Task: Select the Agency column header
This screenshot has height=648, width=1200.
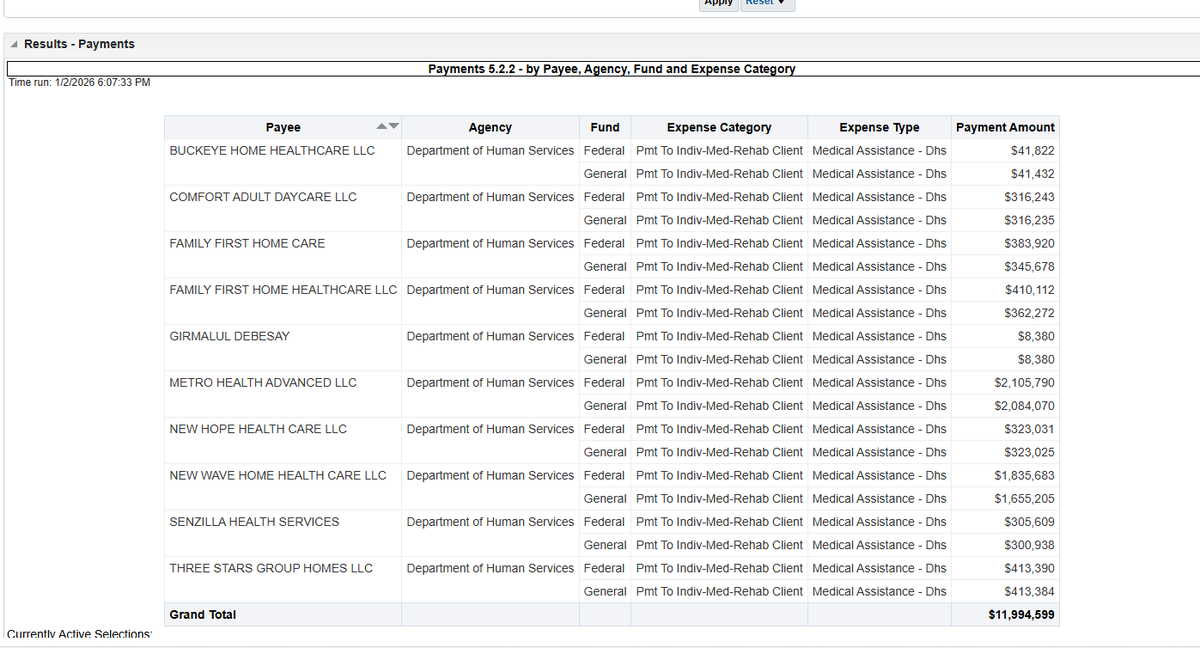Action: point(490,127)
